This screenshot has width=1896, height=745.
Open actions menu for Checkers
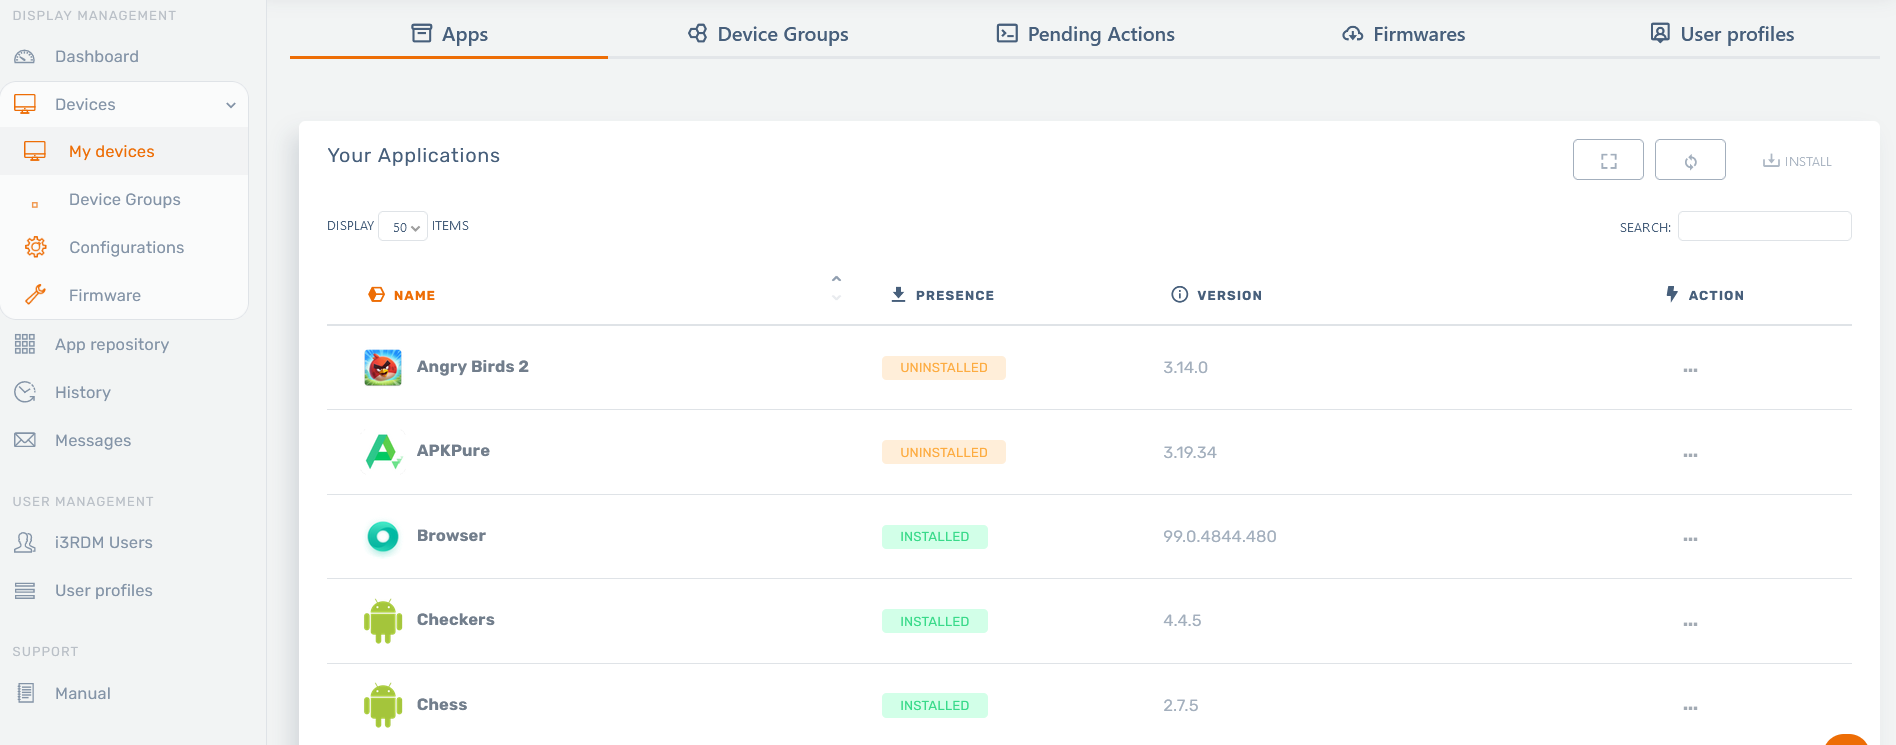[1690, 623]
